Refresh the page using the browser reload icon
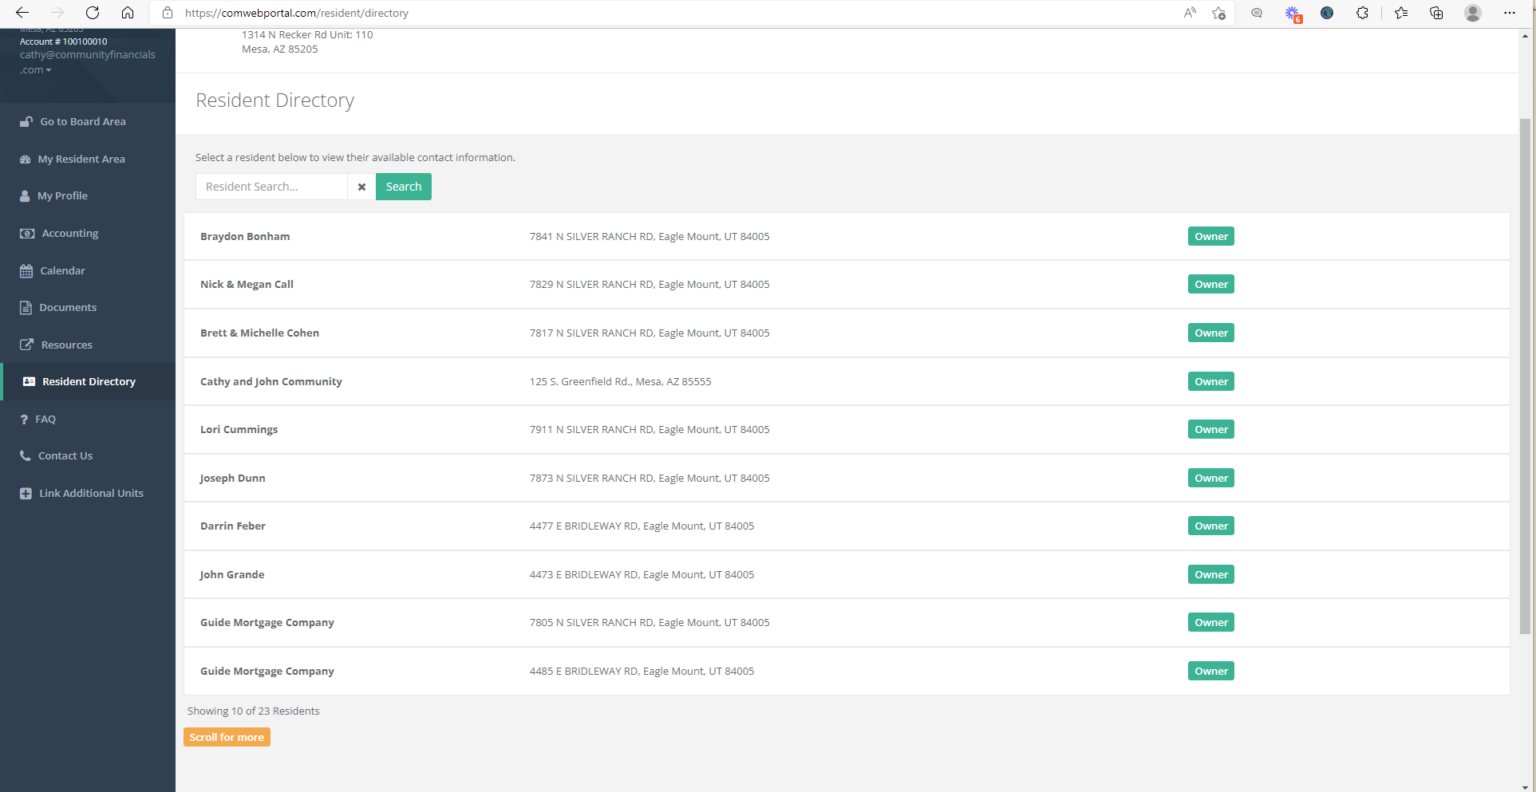Screen dimensions: 1536x792 (x=92, y=13)
